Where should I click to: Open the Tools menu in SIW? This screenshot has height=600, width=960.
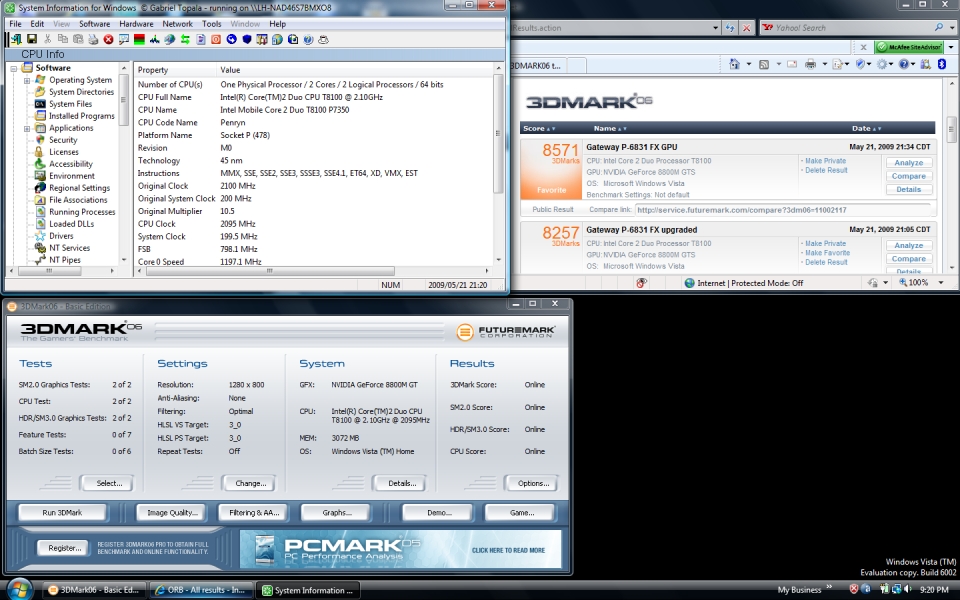pyautogui.click(x=212, y=24)
